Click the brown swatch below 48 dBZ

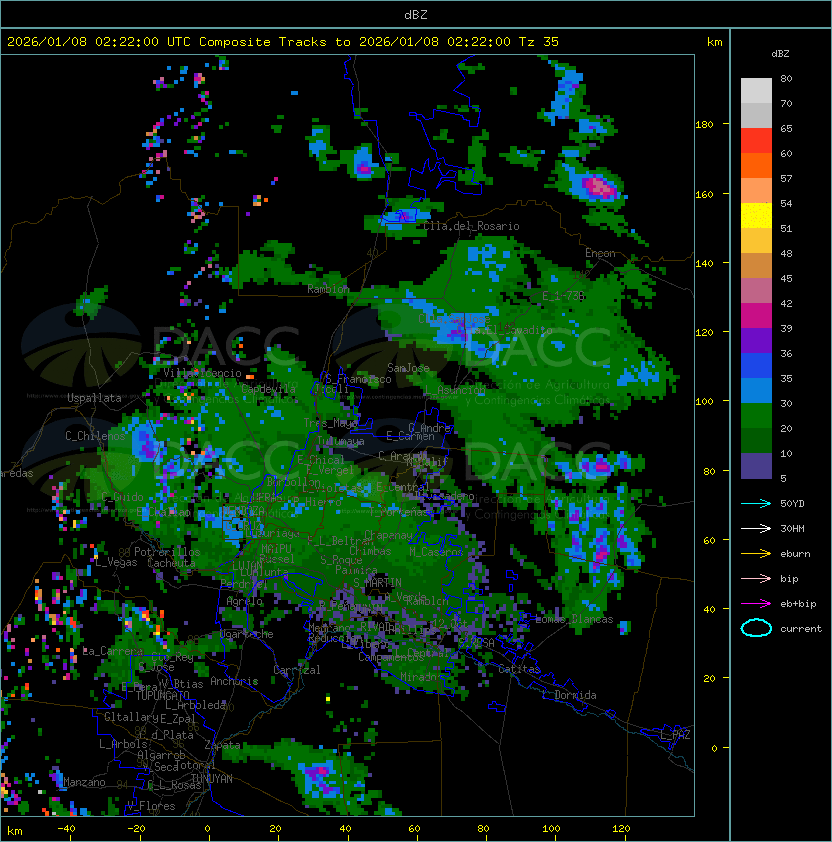tap(756, 266)
